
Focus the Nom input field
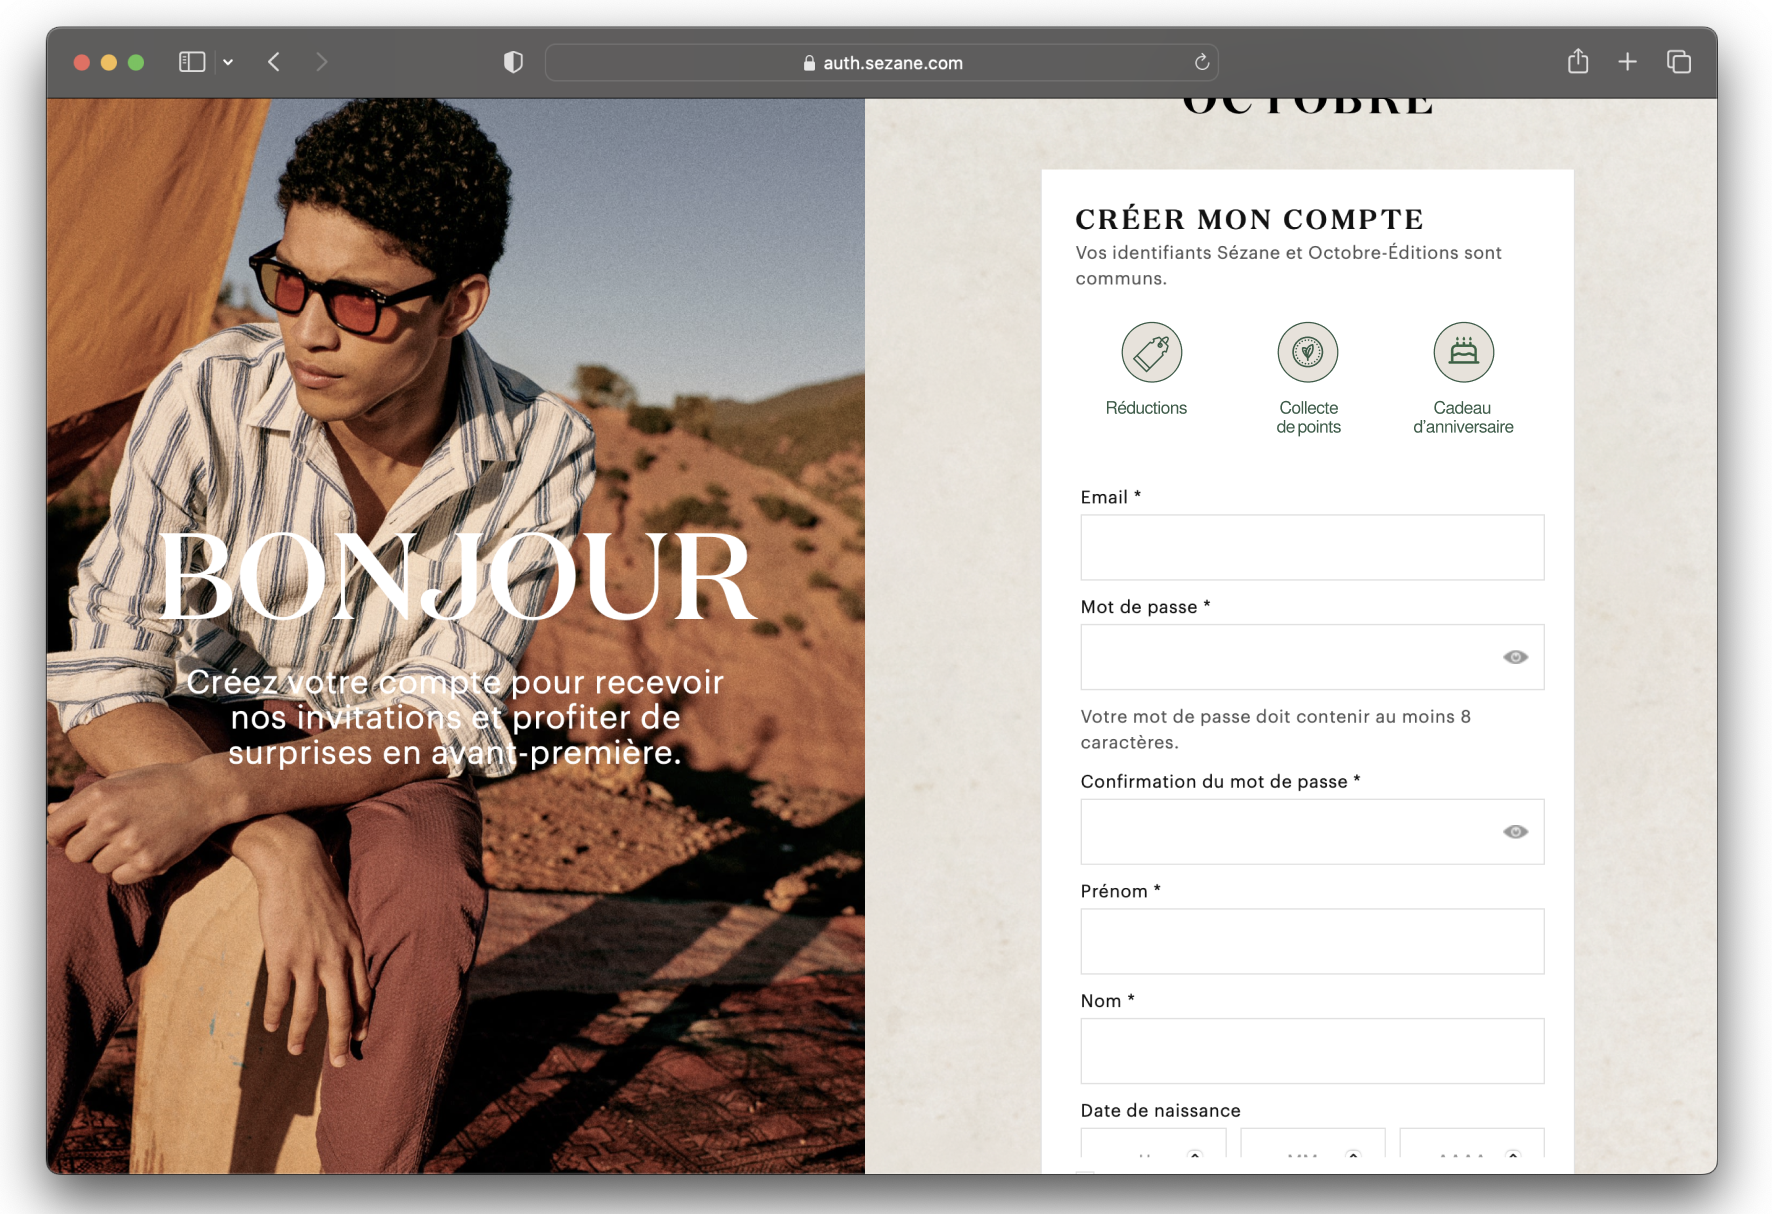[x=1312, y=1051]
